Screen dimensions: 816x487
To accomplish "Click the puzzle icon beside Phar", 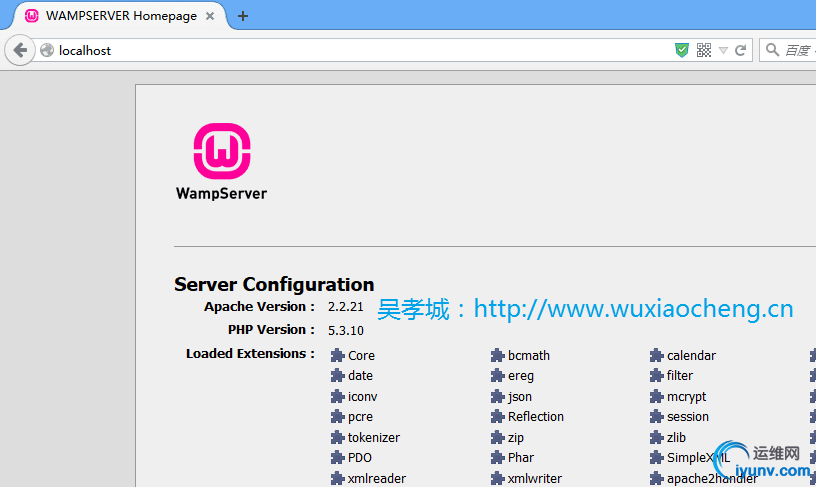I will pyautogui.click(x=498, y=458).
